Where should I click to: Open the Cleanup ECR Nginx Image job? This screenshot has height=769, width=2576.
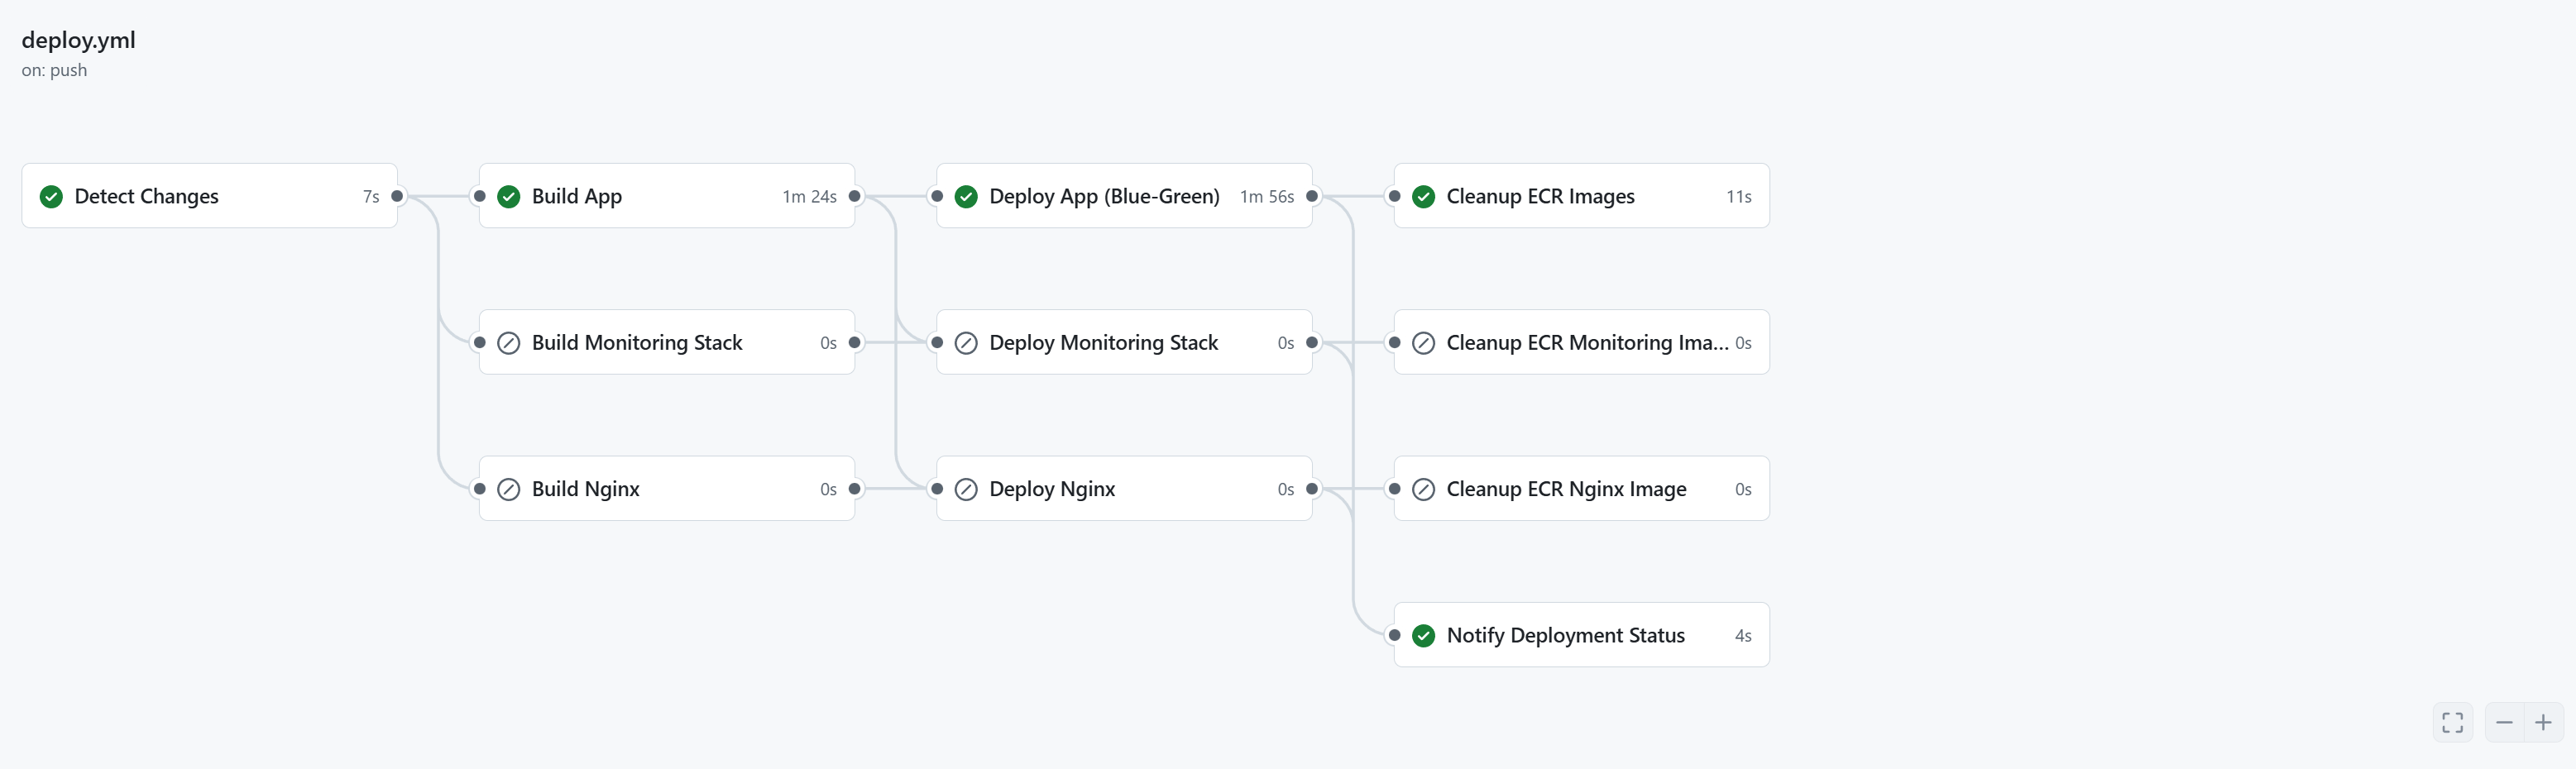point(1566,489)
